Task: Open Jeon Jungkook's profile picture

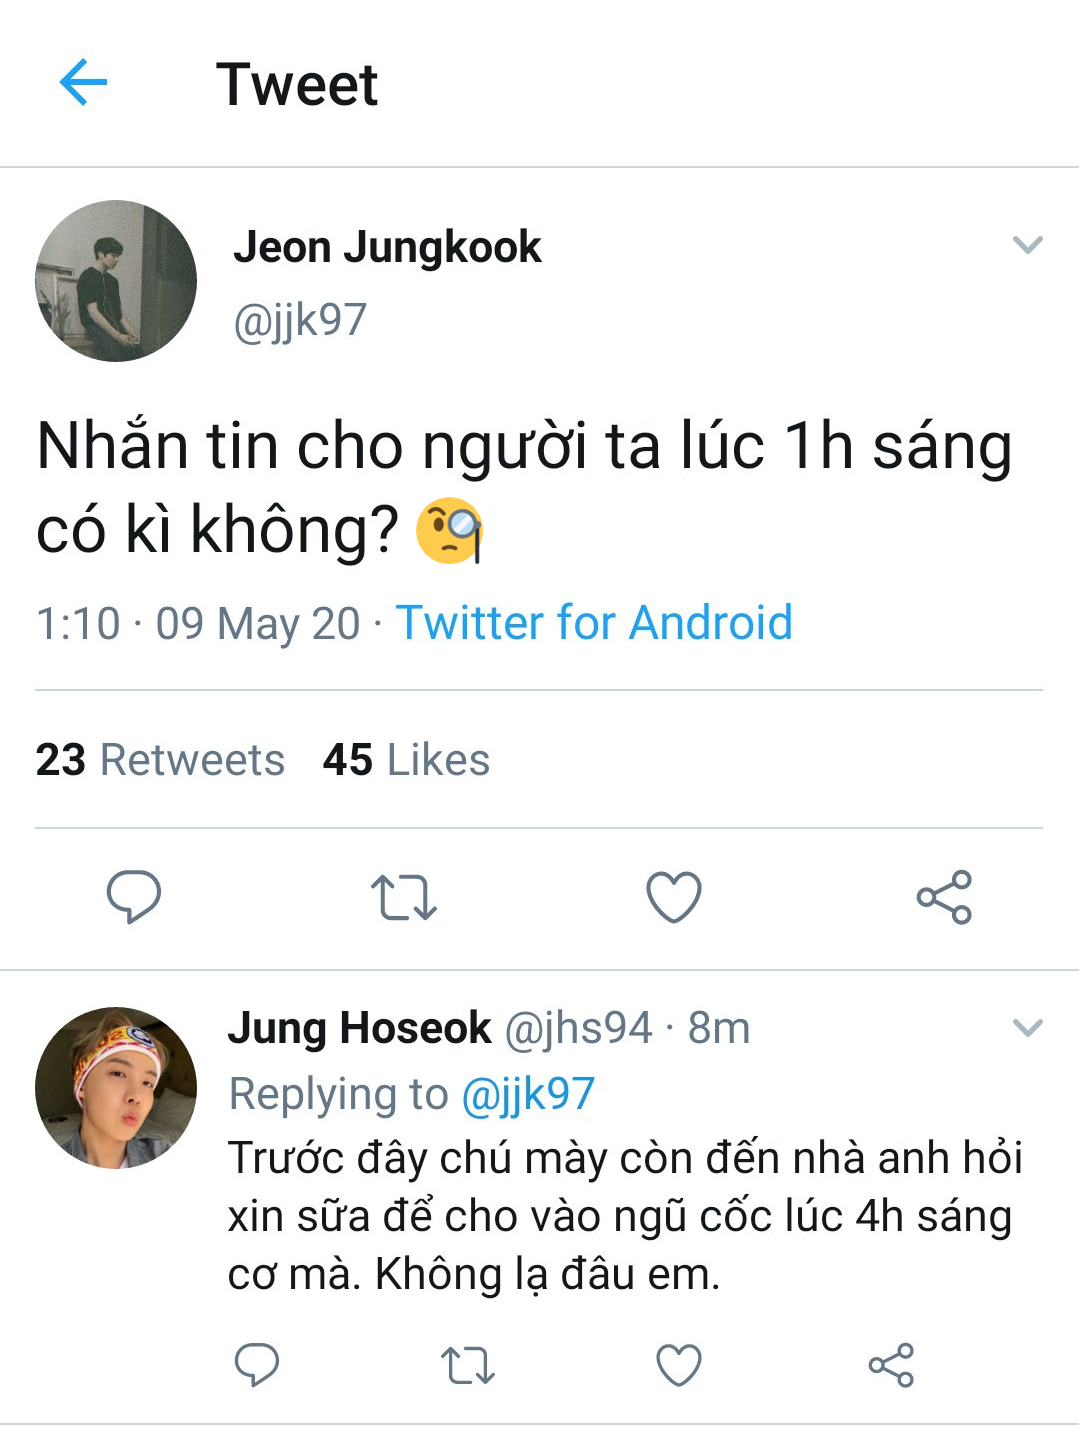Action: coord(116,281)
